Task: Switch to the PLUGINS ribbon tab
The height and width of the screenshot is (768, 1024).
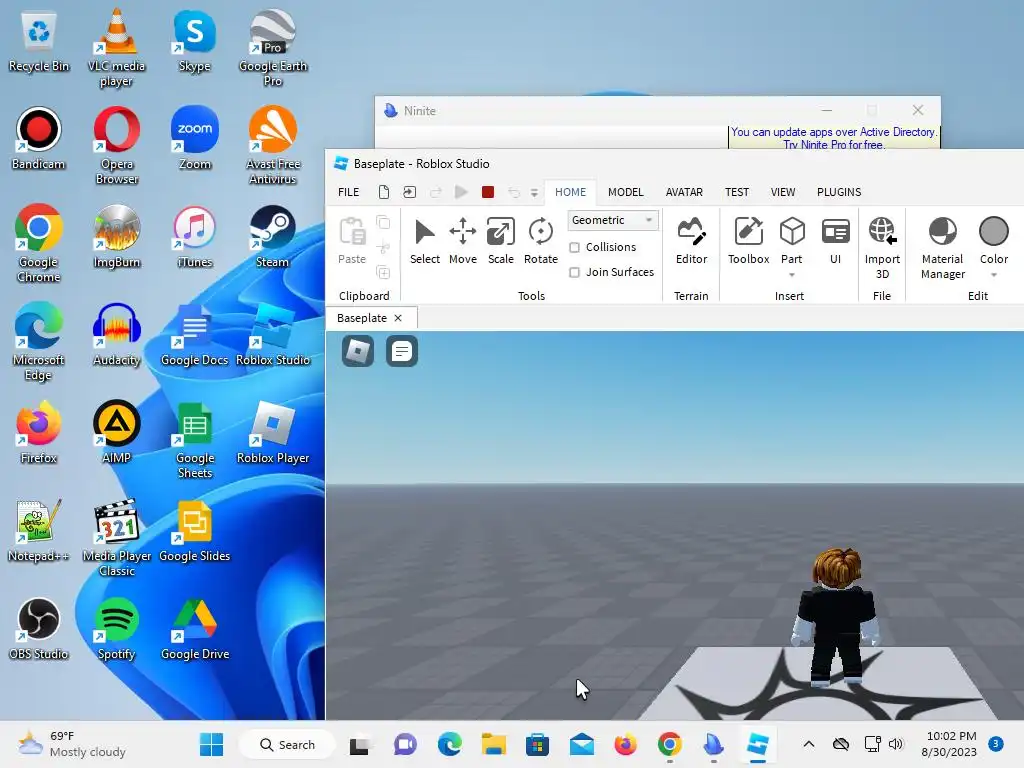Action: click(839, 192)
